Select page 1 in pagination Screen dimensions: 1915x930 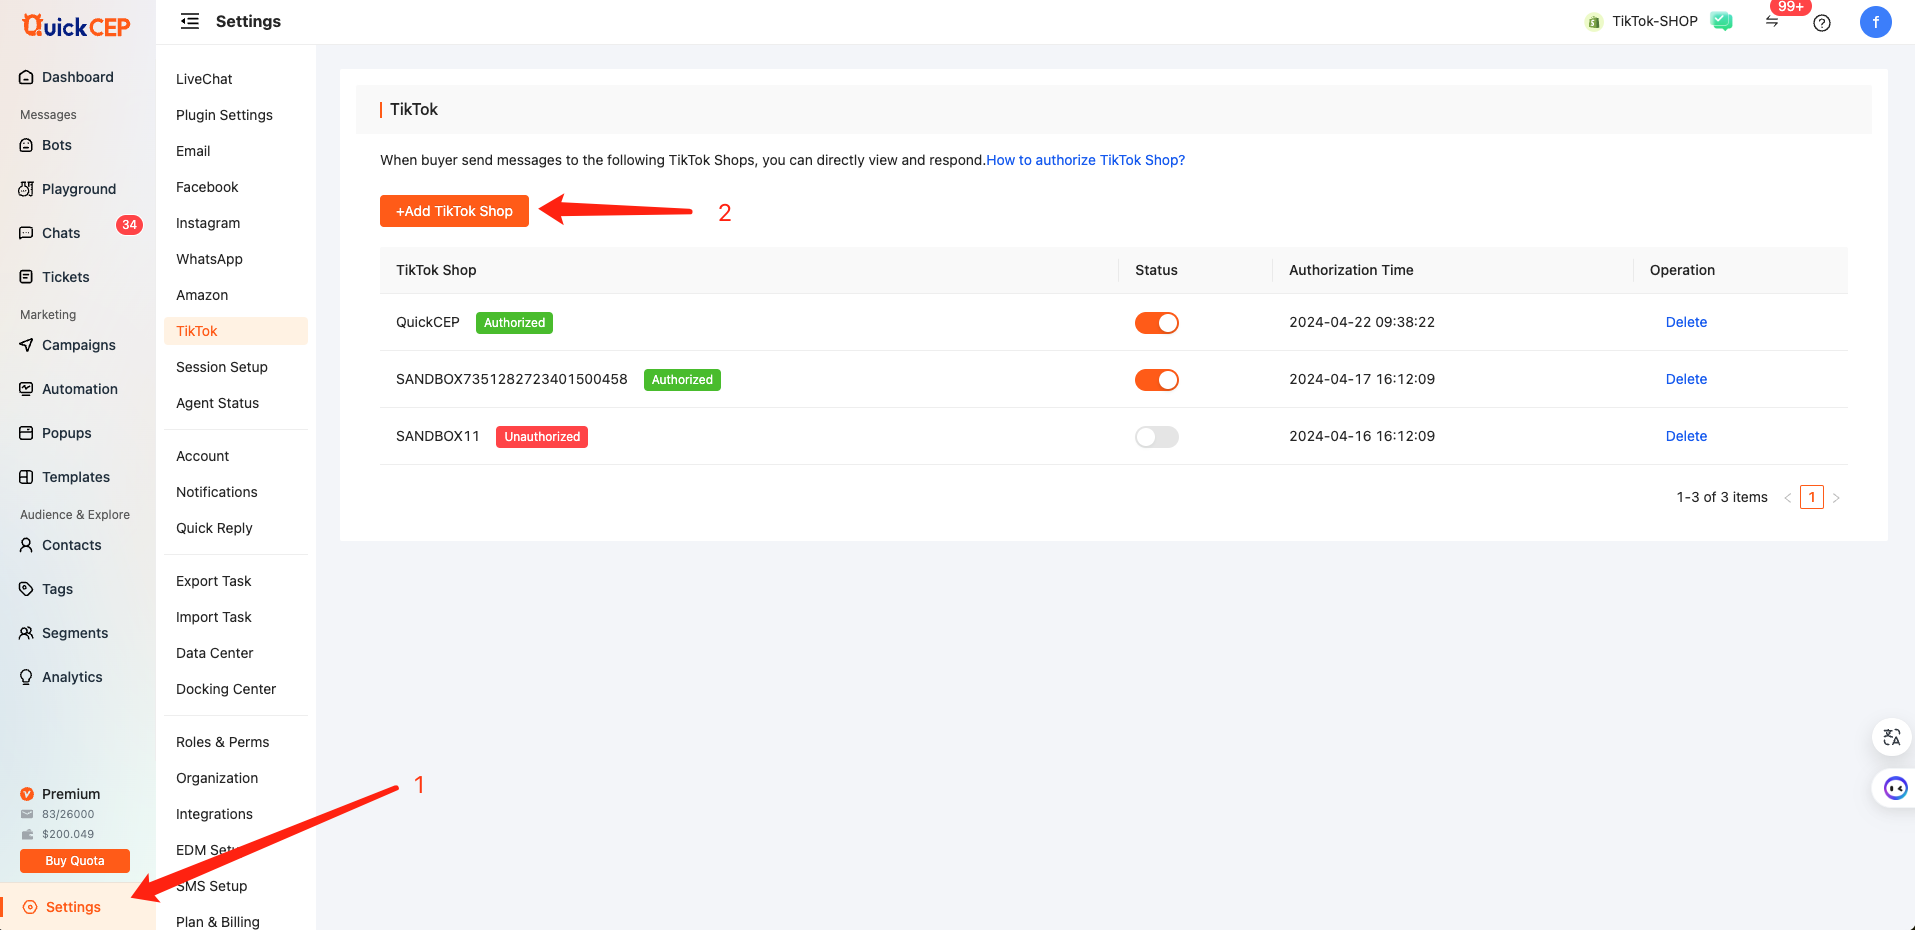[x=1811, y=497]
